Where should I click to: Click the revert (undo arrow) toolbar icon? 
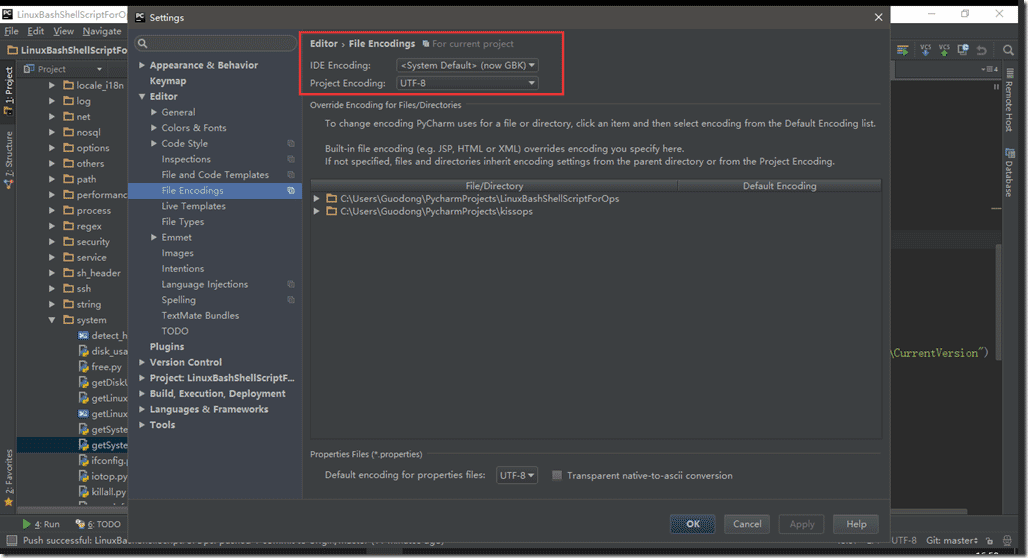[x=981, y=50]
